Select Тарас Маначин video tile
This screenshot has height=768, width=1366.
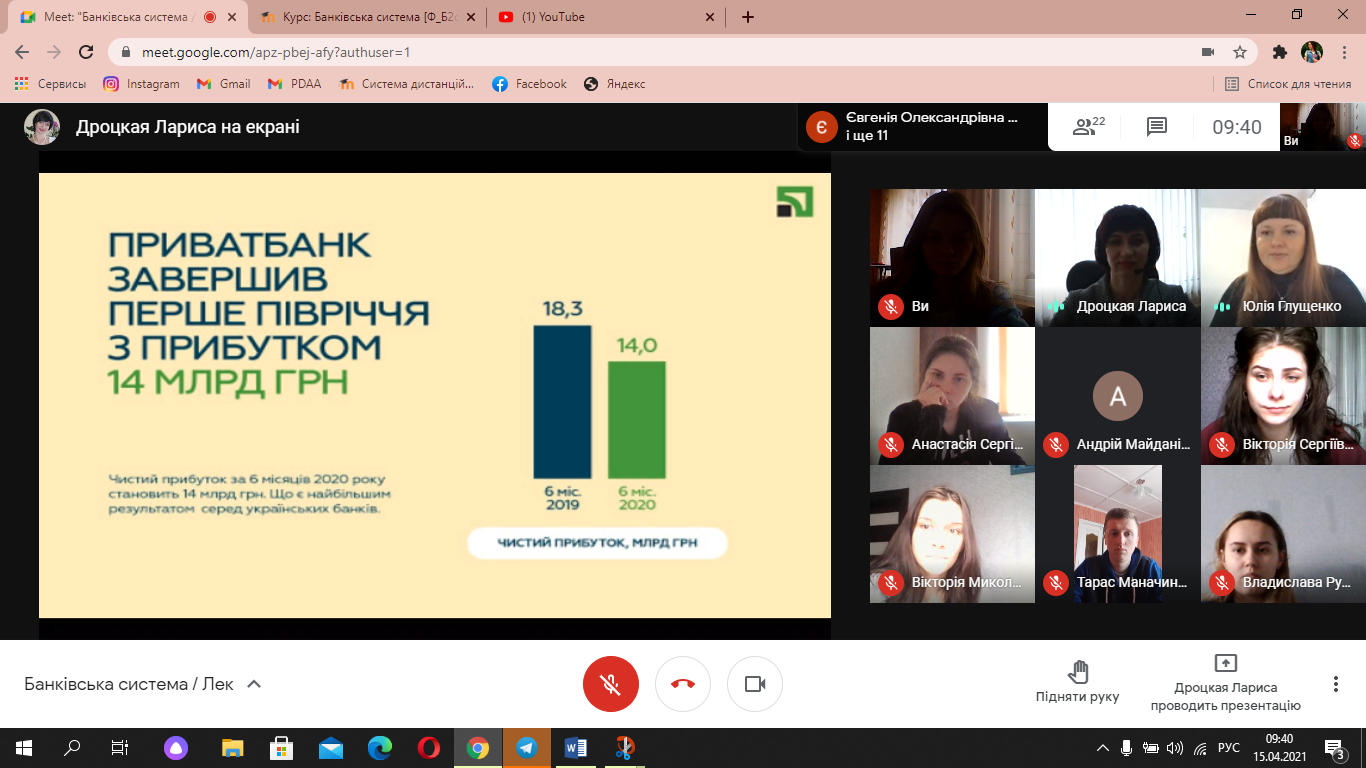pyautogui.click(x=1118, y=534)
